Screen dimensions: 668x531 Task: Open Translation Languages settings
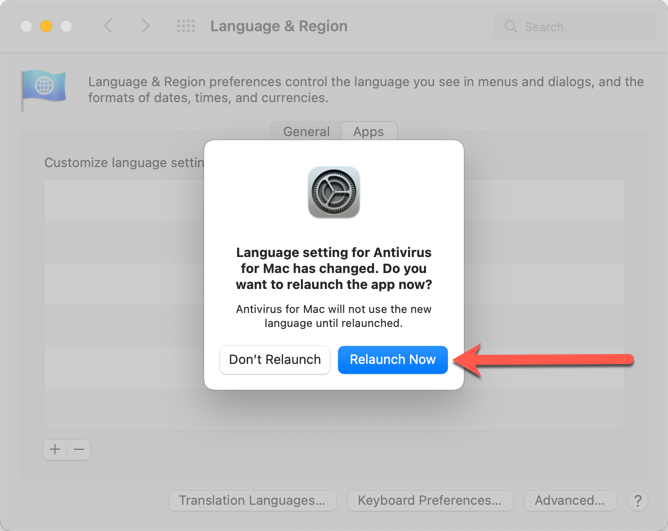tap(252, 500)
